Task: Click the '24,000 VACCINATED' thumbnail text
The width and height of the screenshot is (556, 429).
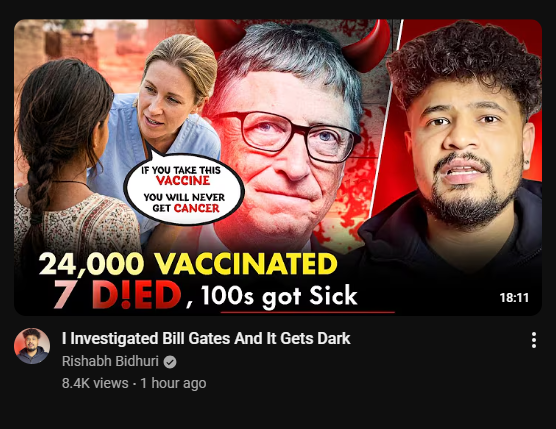Action: tap(188, 264)
